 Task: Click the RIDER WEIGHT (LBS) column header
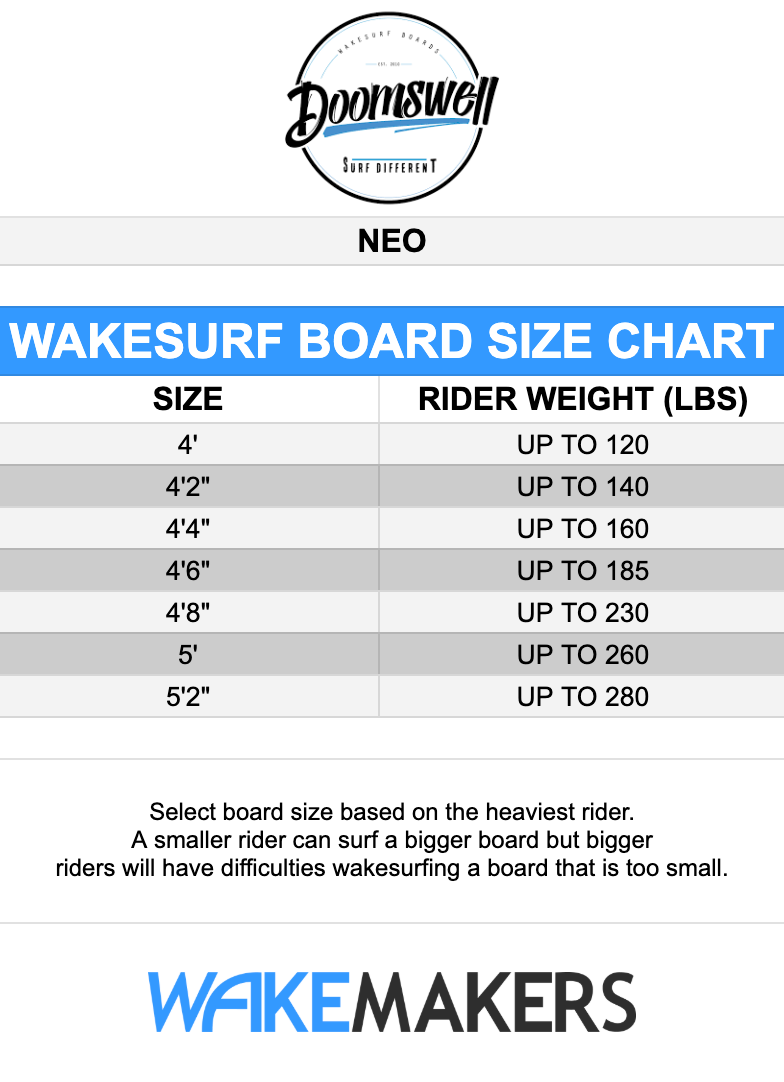tap(582, 400)
